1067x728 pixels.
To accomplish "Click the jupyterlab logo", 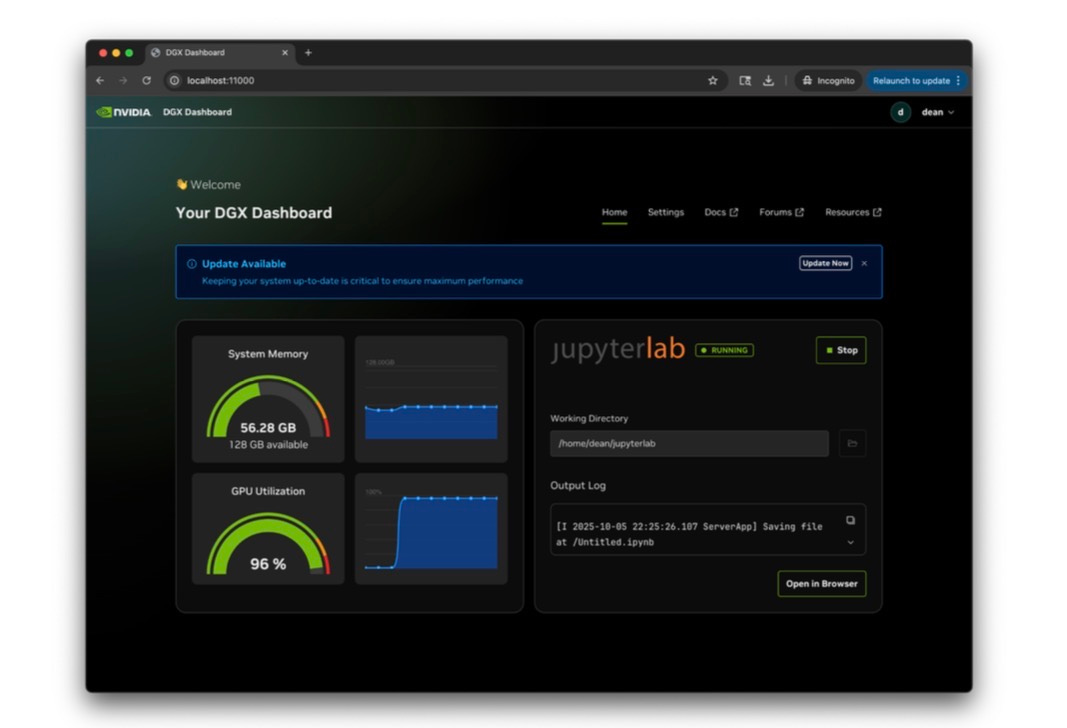I will point(618,348).
